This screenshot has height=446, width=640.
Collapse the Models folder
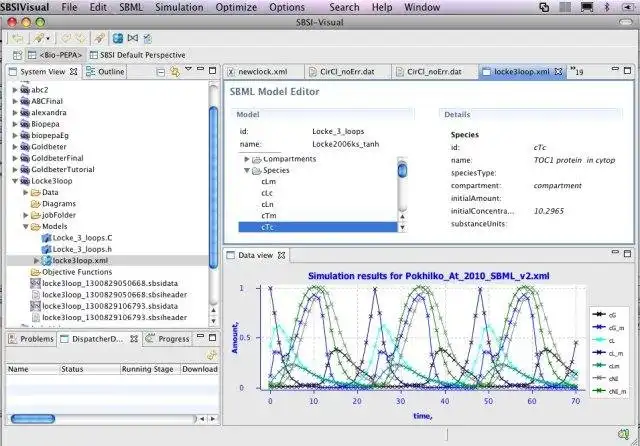[x=26, y=226]
